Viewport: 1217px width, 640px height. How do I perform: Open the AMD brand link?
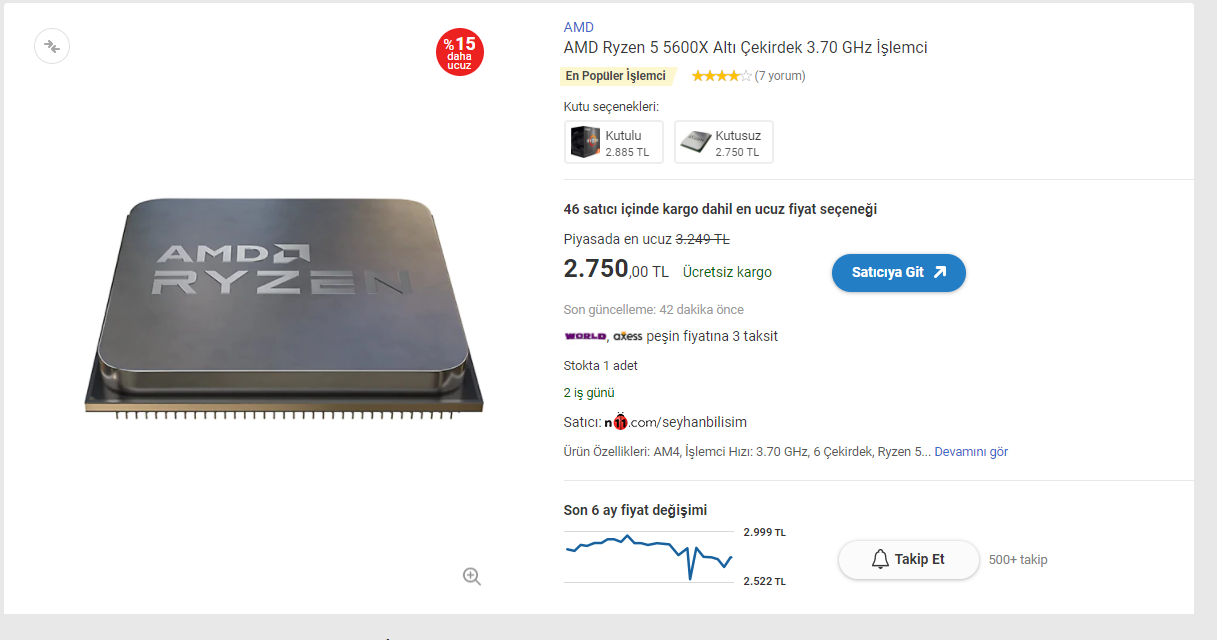[x=578, y=27]
